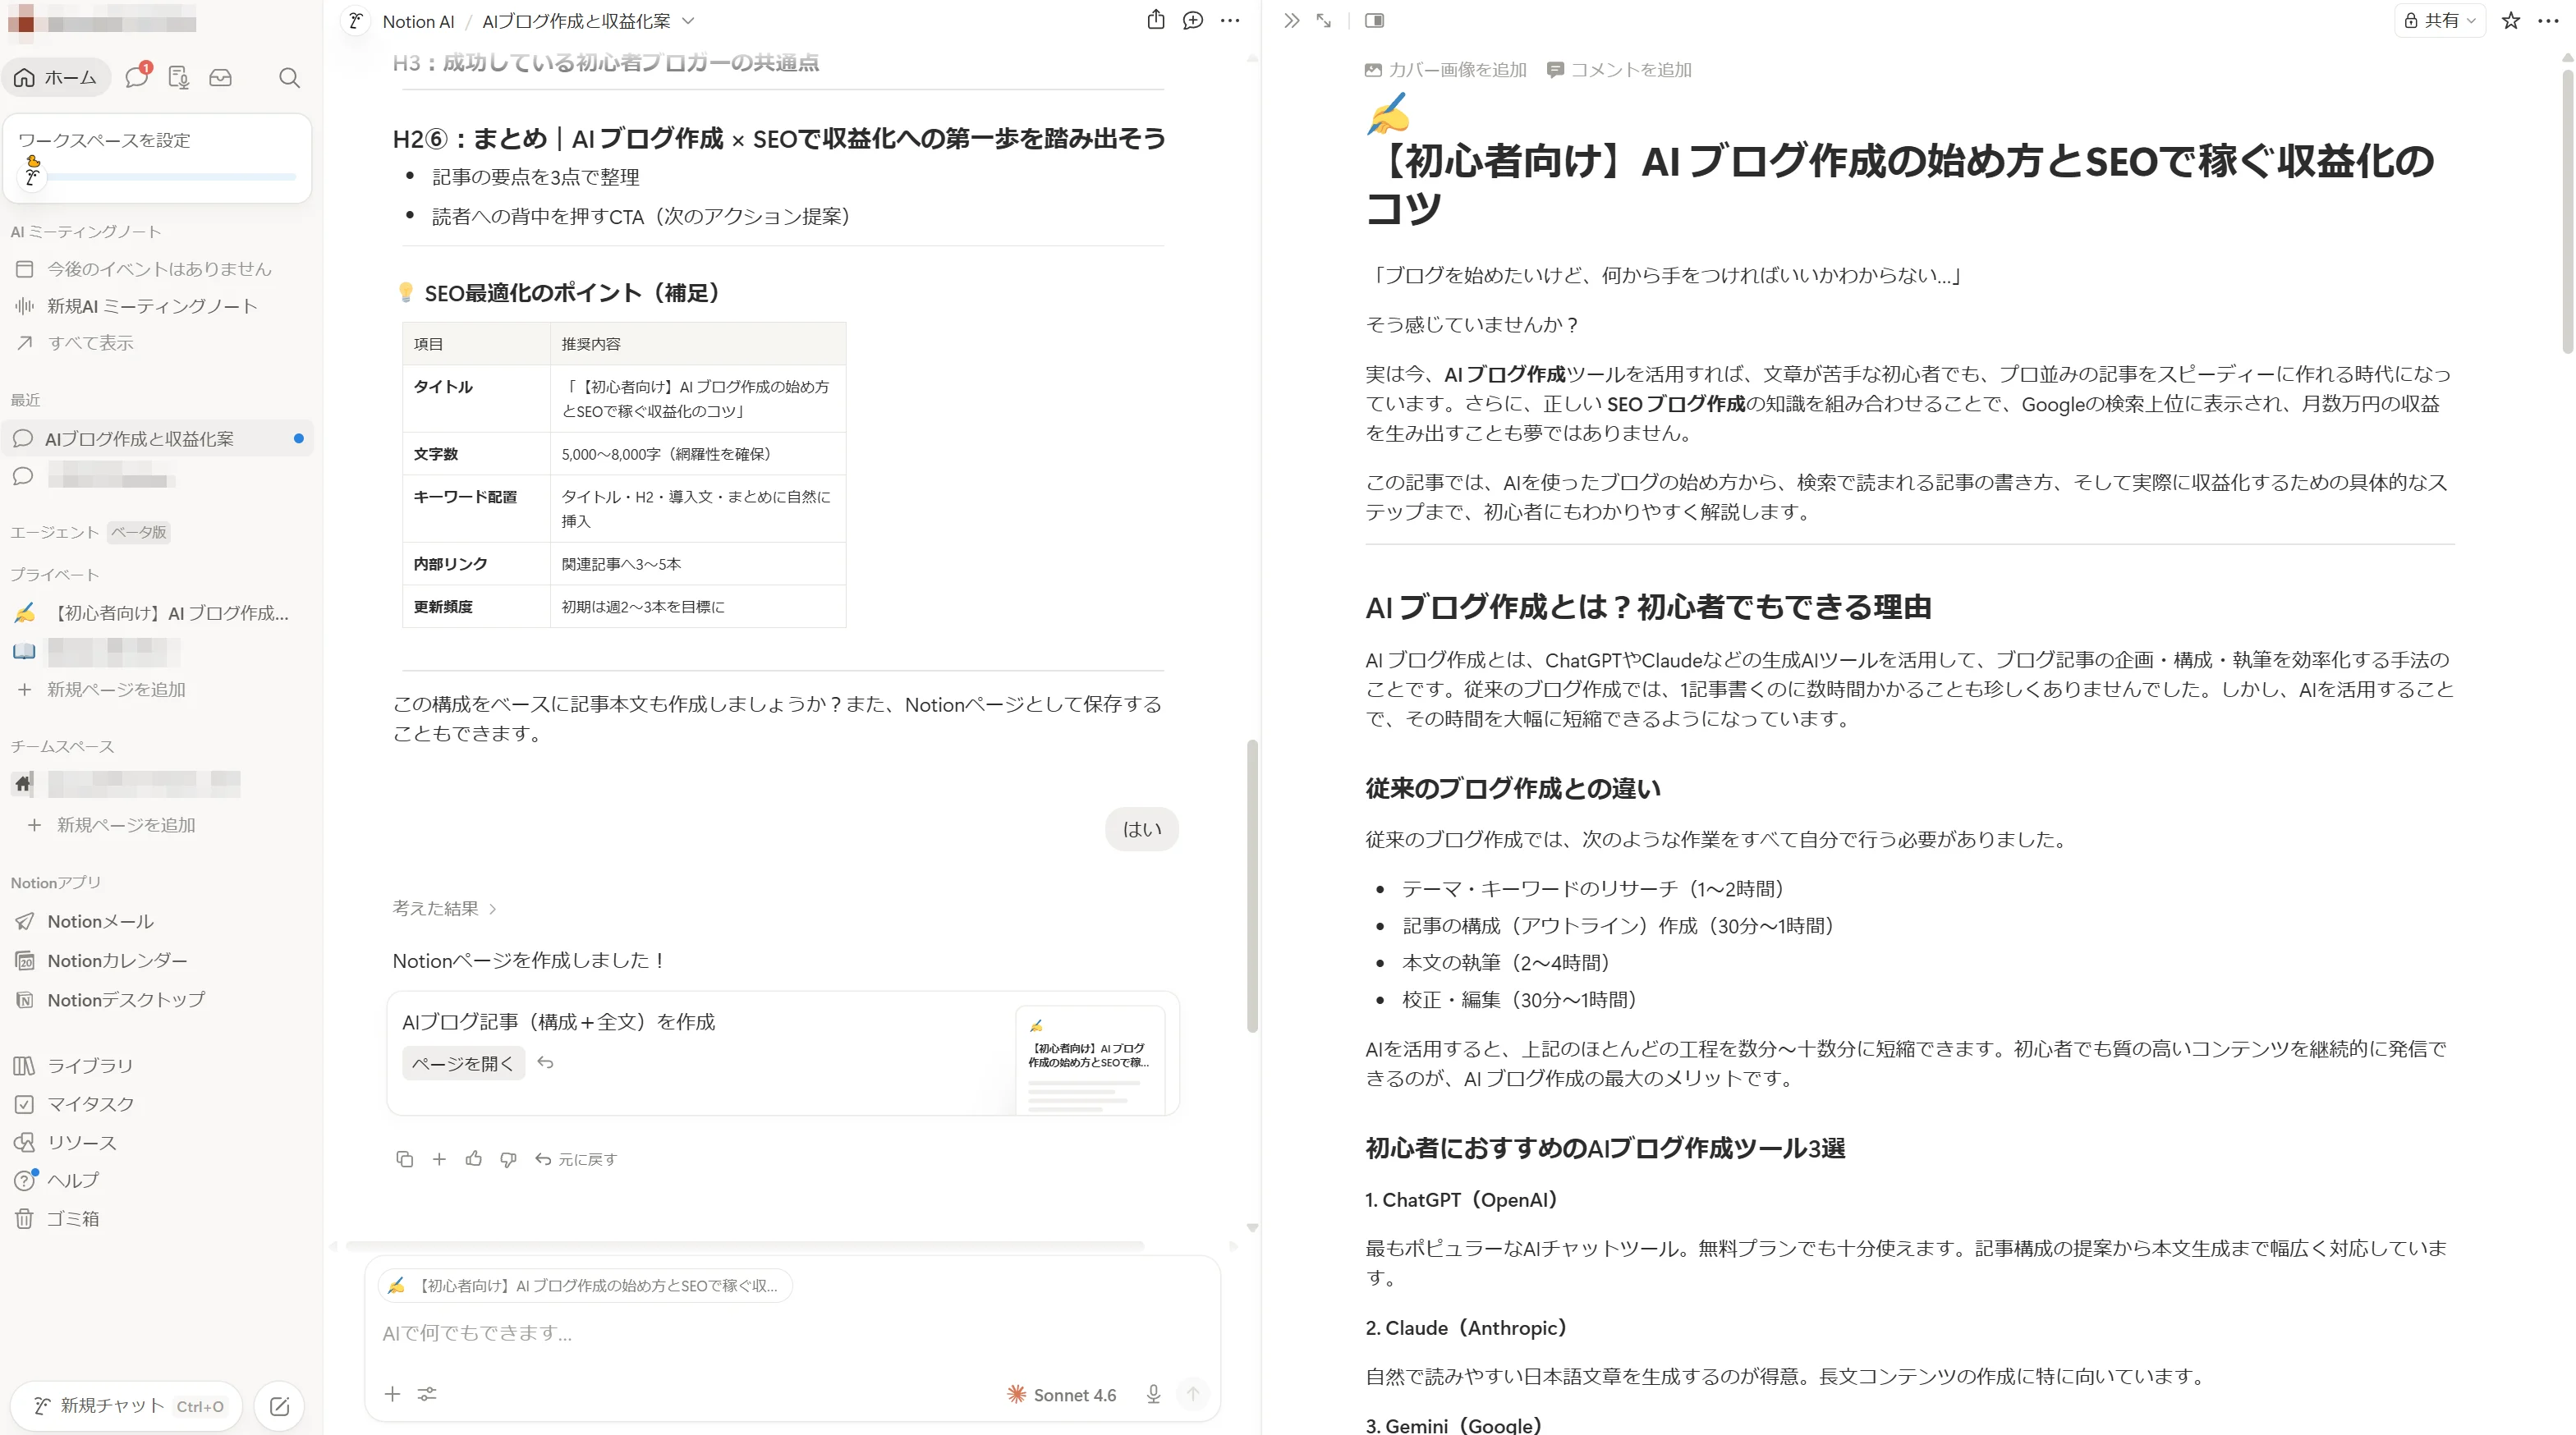Give a thumbs up to the AI response

(x=474, y=1159)
